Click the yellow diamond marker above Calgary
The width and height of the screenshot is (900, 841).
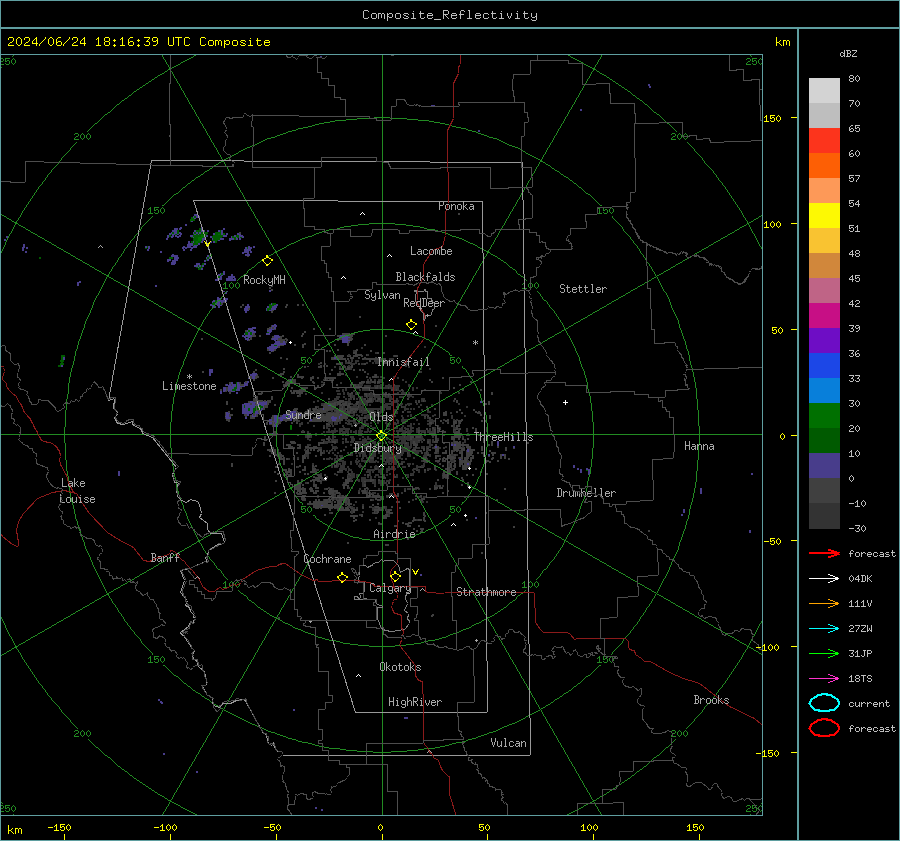pos(395,576)
